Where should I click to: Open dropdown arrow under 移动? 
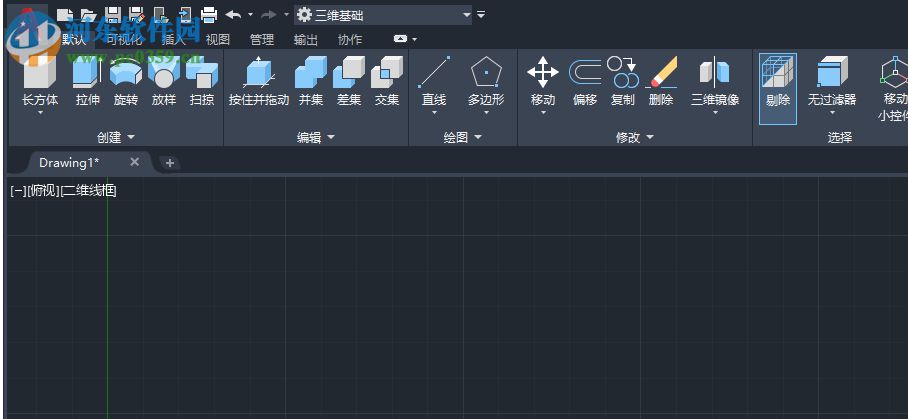click(x=543, y=112)
